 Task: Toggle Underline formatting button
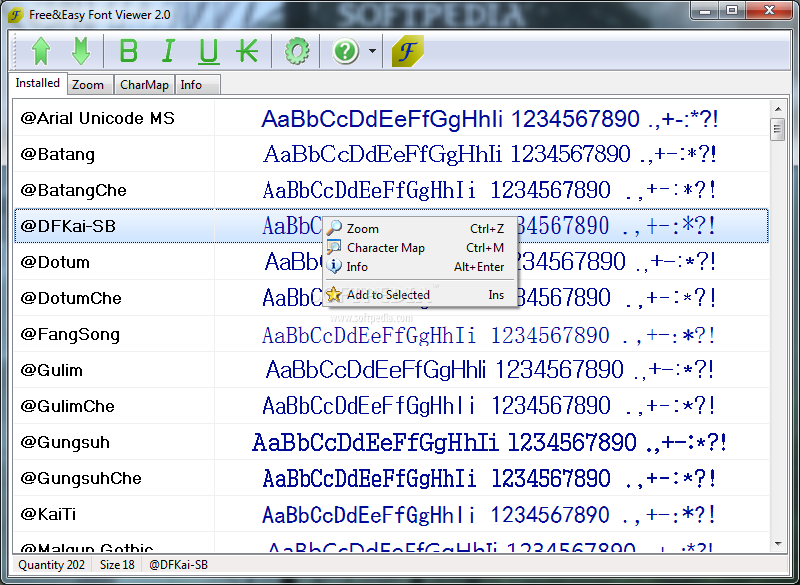pyautogui.click(x=208, y=52)
